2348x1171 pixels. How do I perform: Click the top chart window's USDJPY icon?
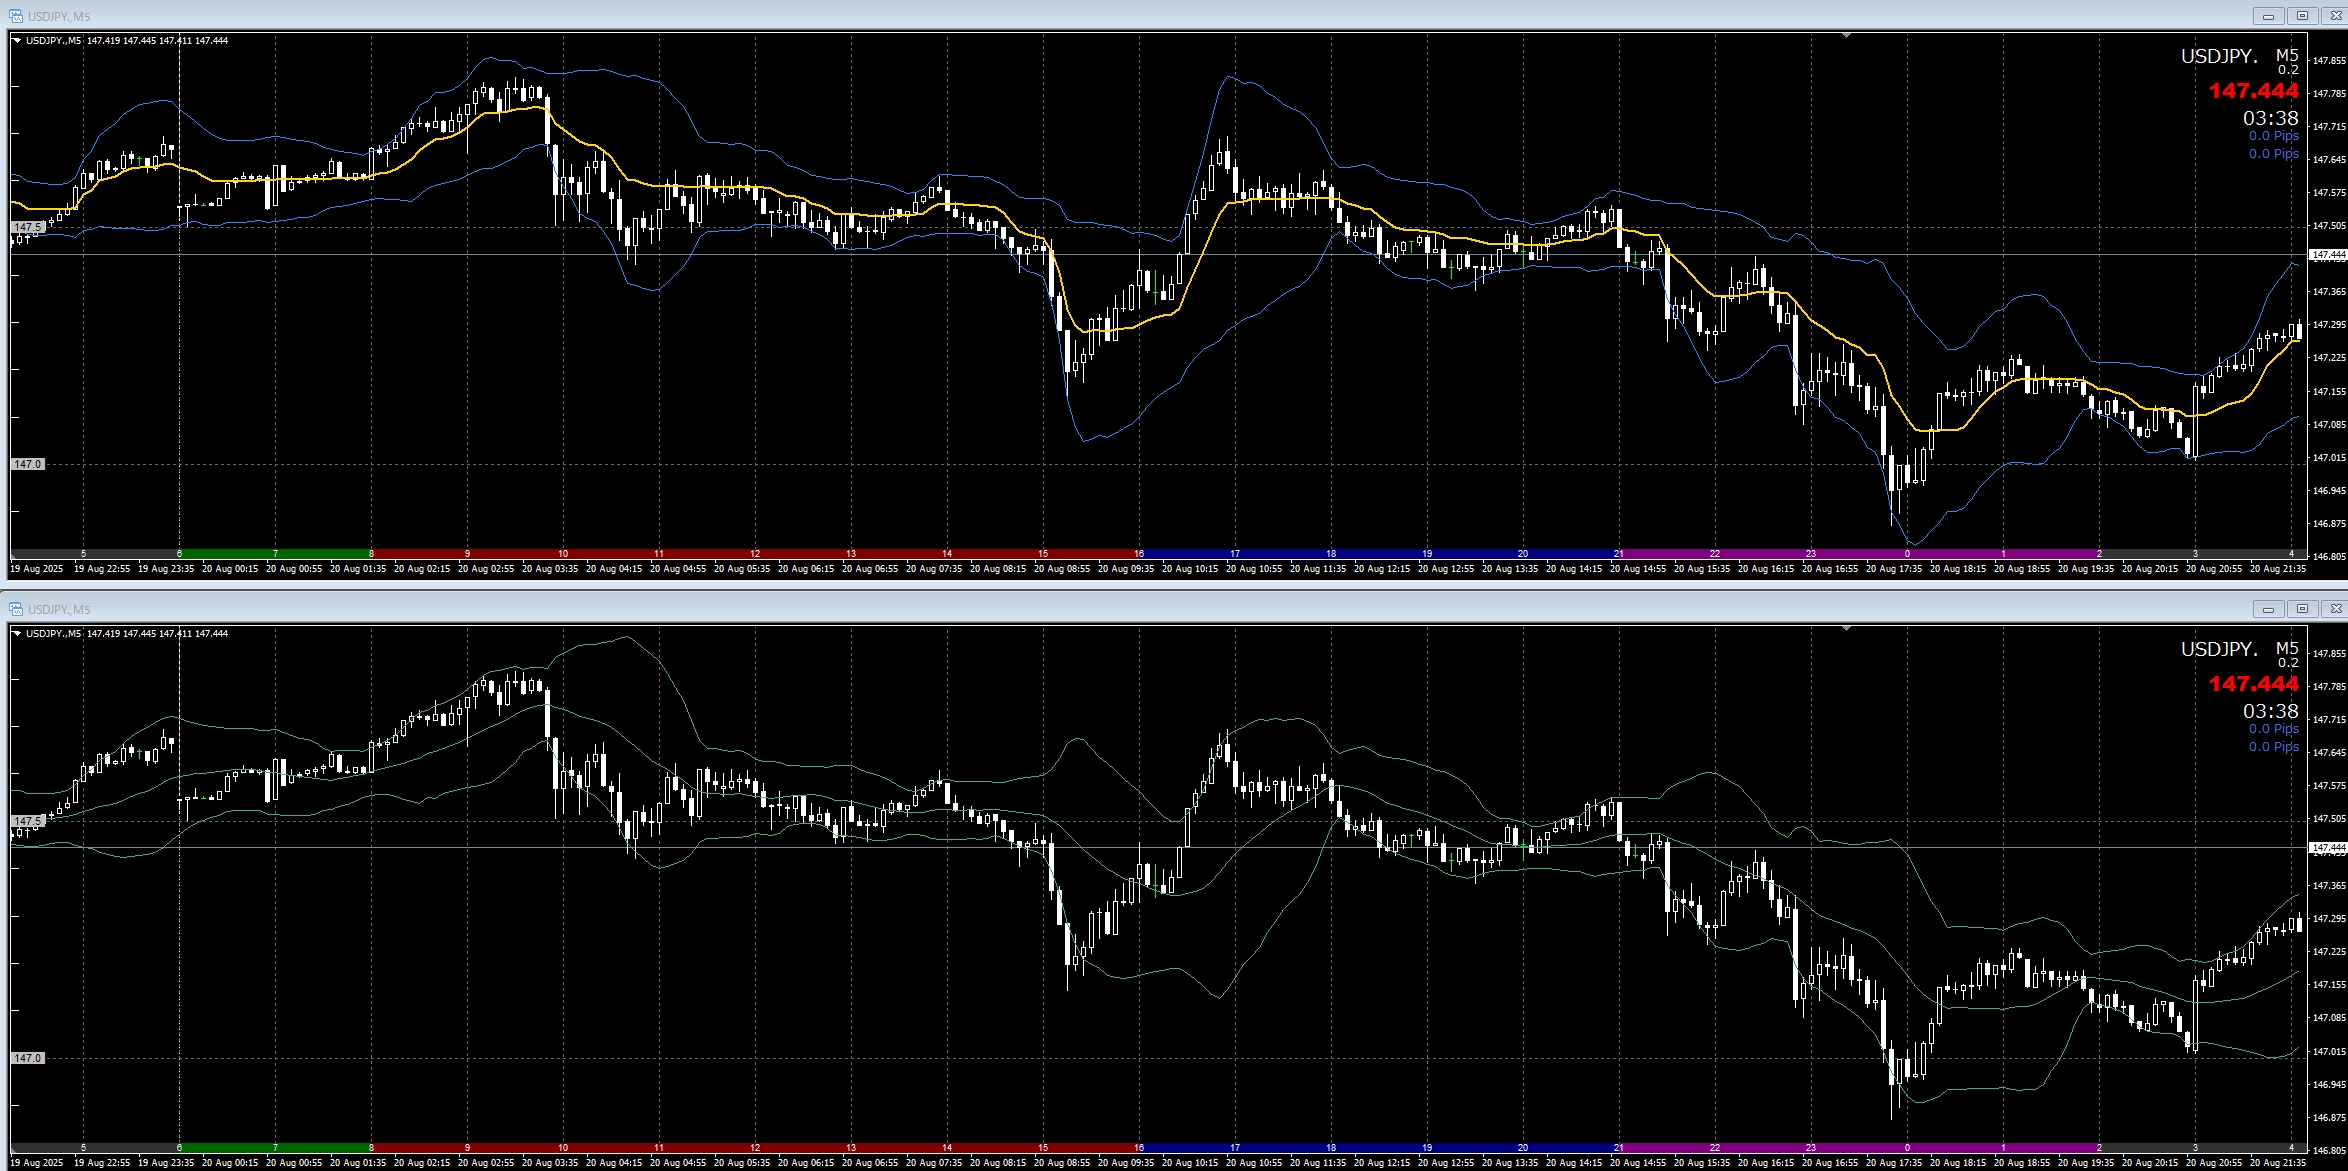(x=16, y=16)
